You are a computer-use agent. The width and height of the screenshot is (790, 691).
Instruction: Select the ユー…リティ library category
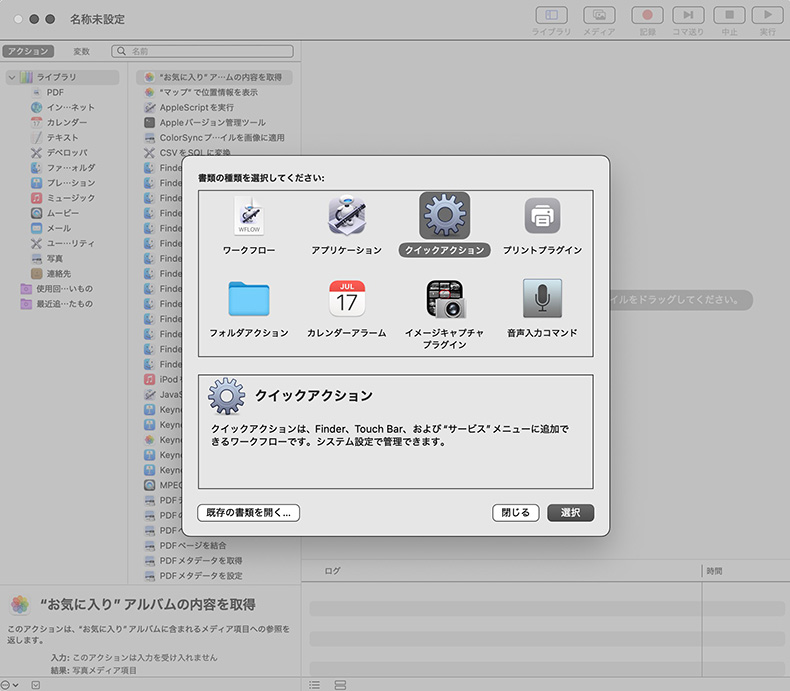coord(62,243)
